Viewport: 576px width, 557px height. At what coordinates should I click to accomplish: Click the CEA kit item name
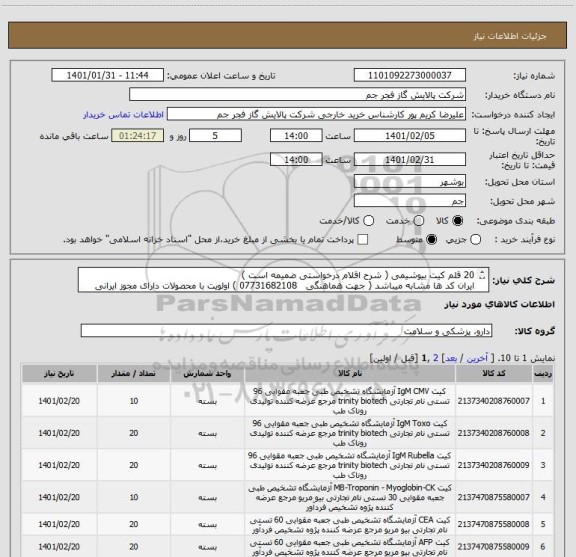350,525
